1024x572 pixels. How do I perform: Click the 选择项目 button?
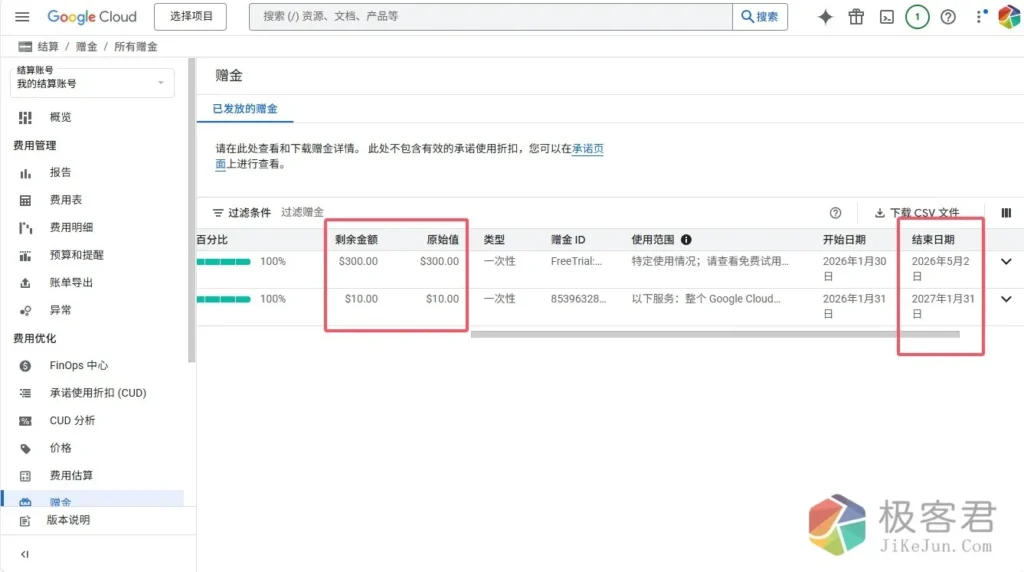click(x=190, y=17)
